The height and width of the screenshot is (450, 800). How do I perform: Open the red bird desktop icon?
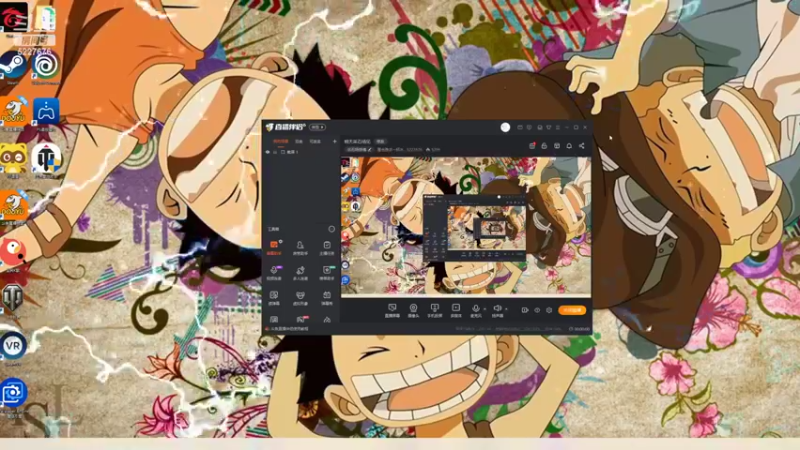pos(13,254)
